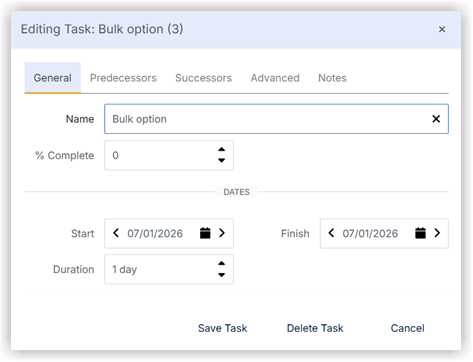The width and height of the screenshot is (473, 362).
Task: Increase % Complete with the up arrow
Action: click(221, 150)
